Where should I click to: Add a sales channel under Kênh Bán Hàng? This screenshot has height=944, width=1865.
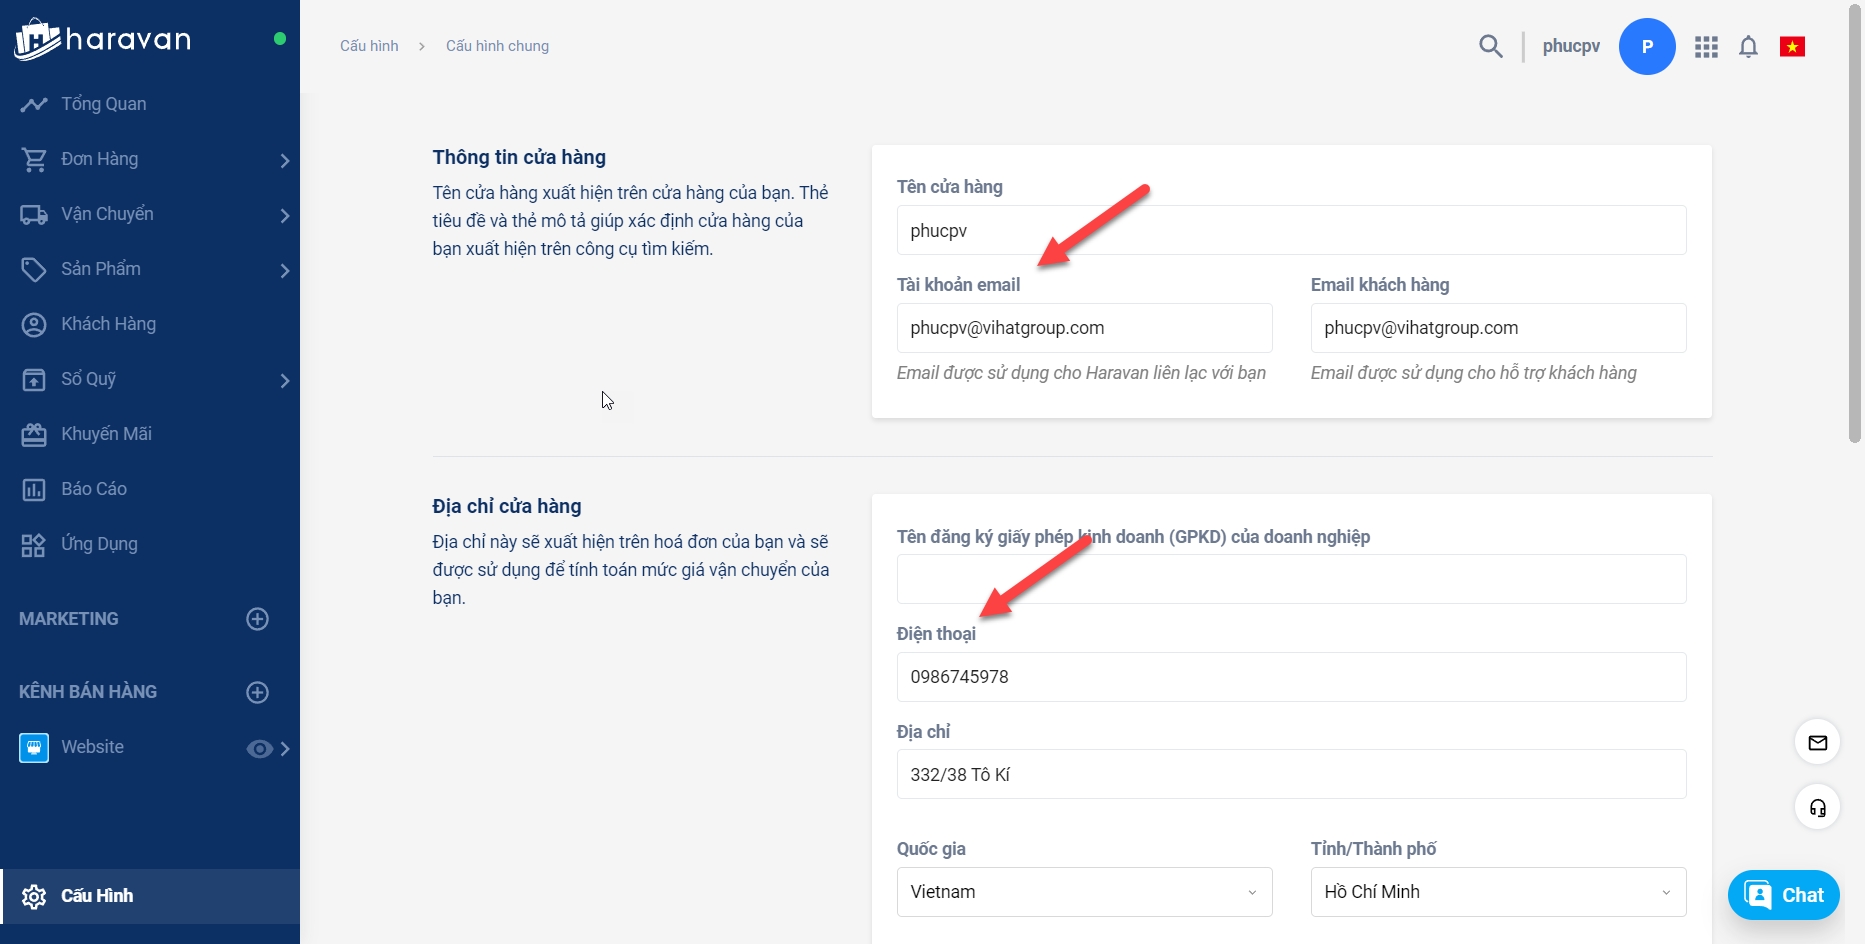[257, 692]
